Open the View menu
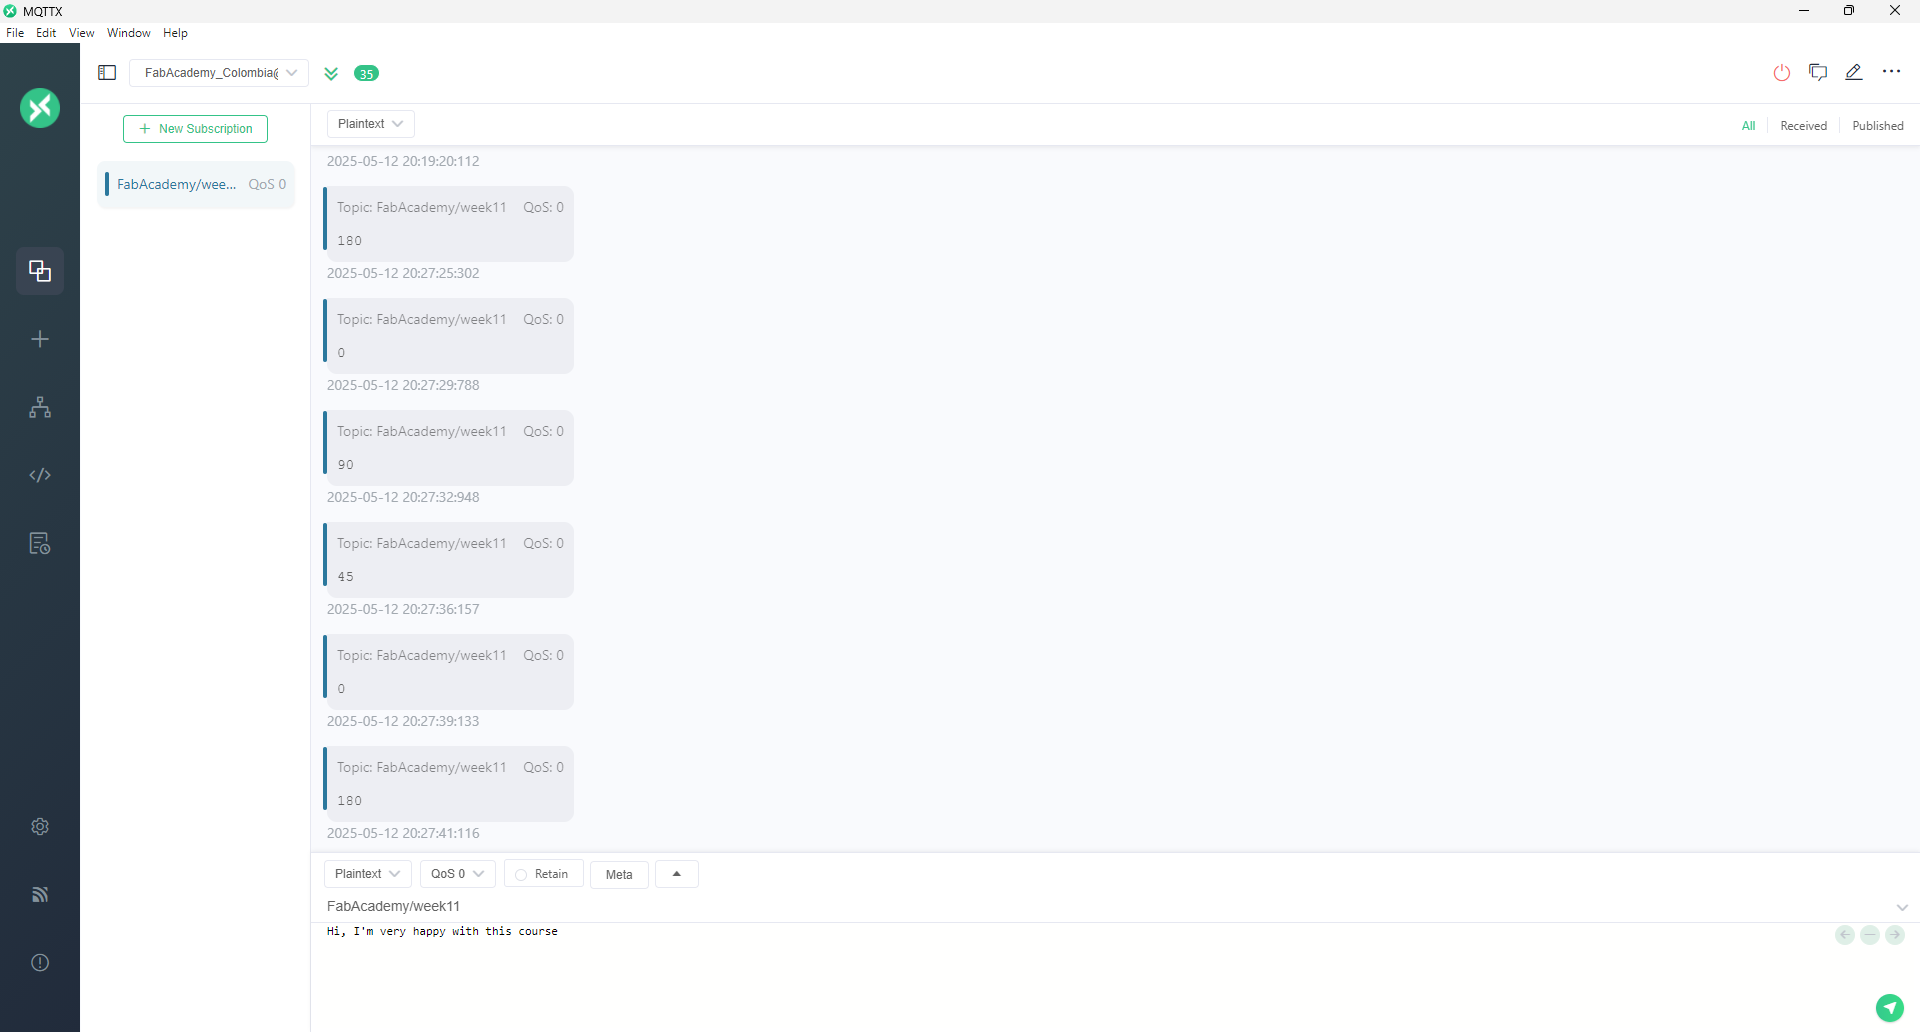Image resolution: width=1920 pixels, height=1032 pixels. [82, 33]
